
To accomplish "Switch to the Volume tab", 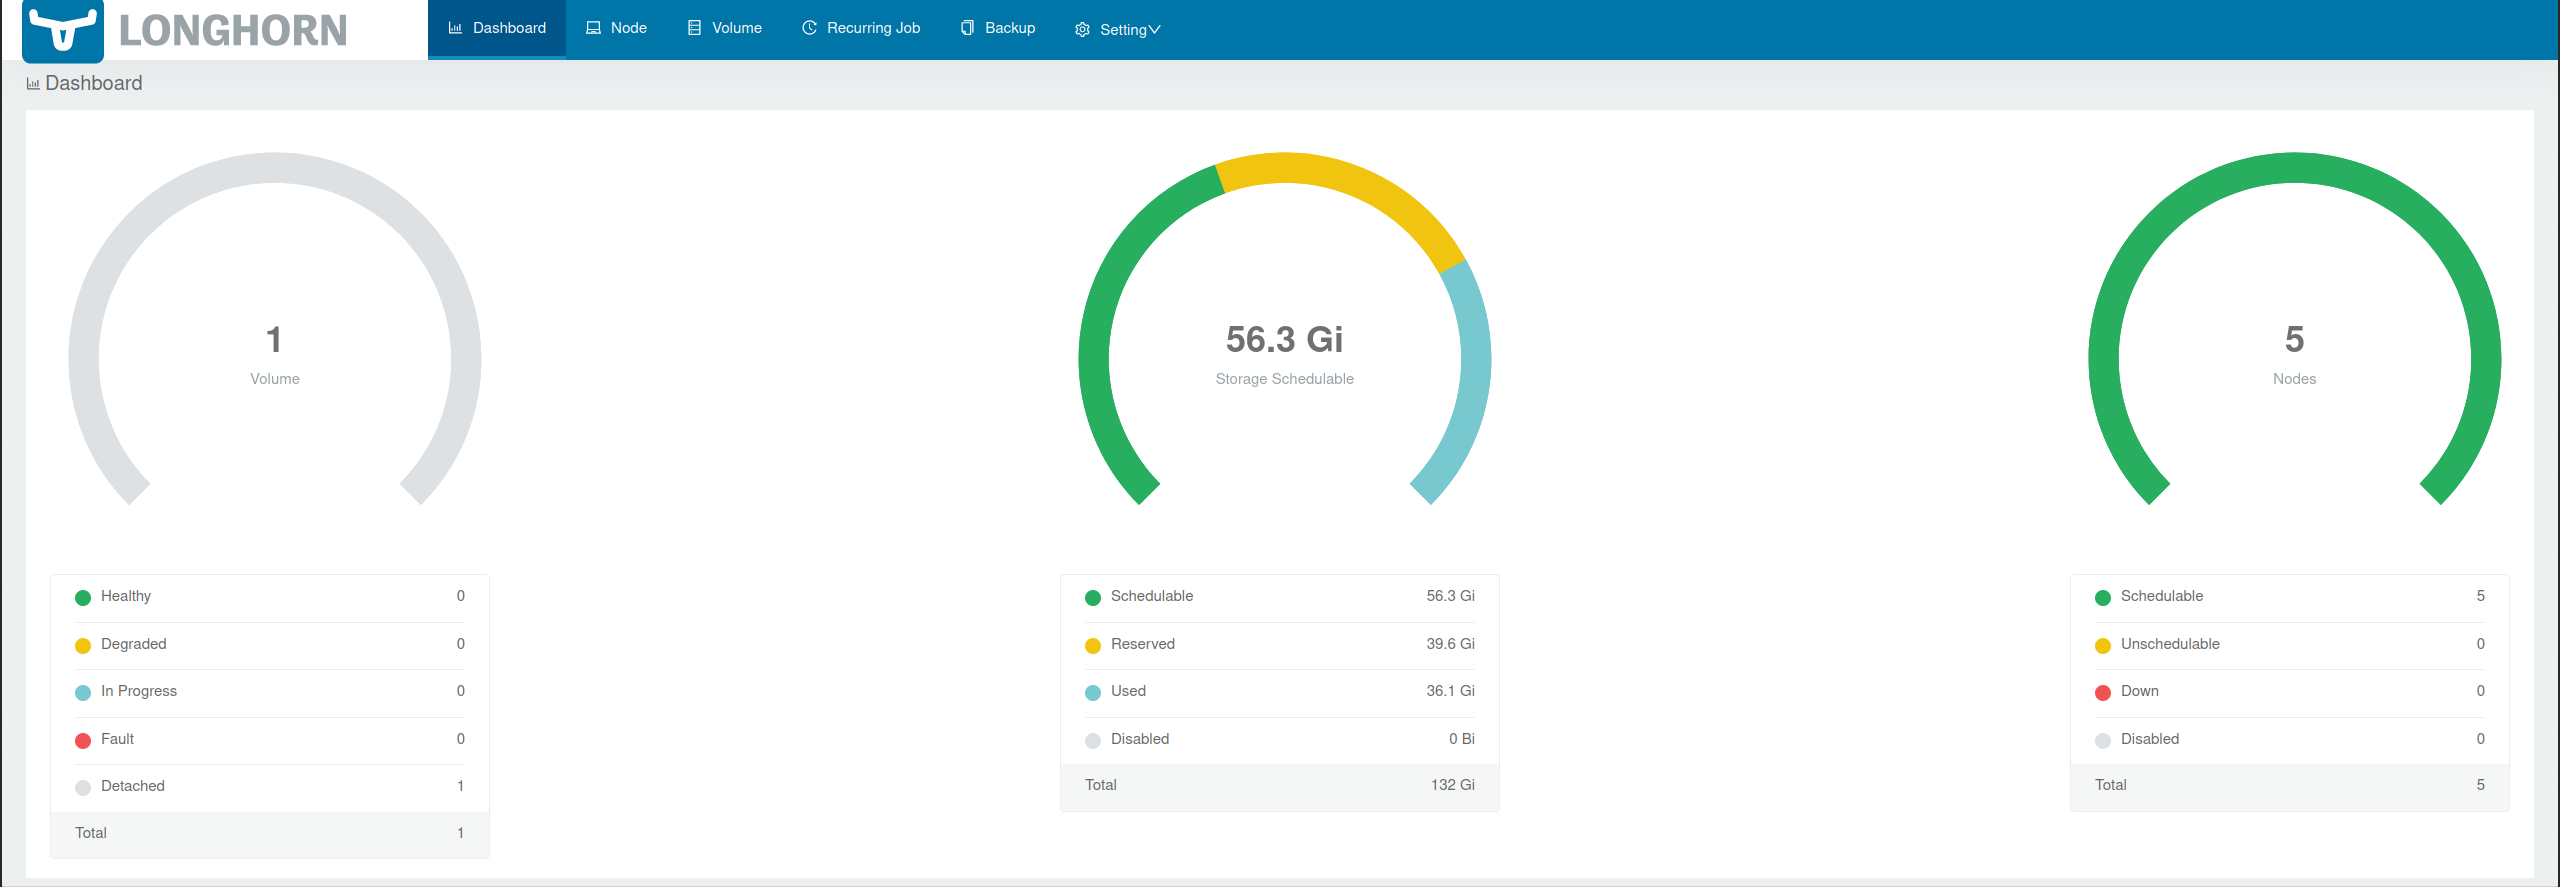I will click(724, 29).
